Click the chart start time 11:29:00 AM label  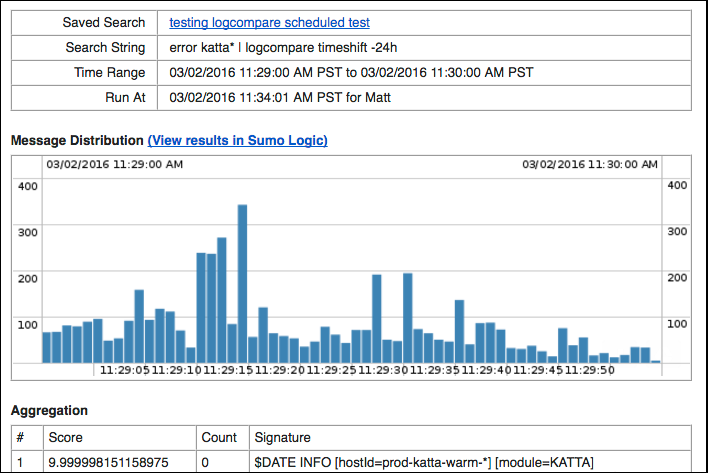[115, 164]
